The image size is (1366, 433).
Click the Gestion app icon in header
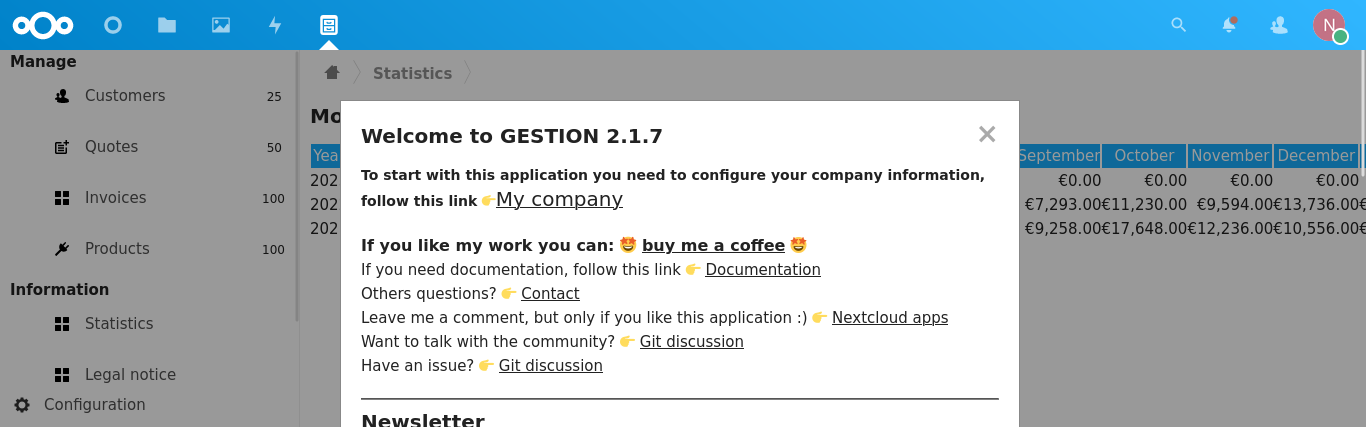tap(329, 25)
